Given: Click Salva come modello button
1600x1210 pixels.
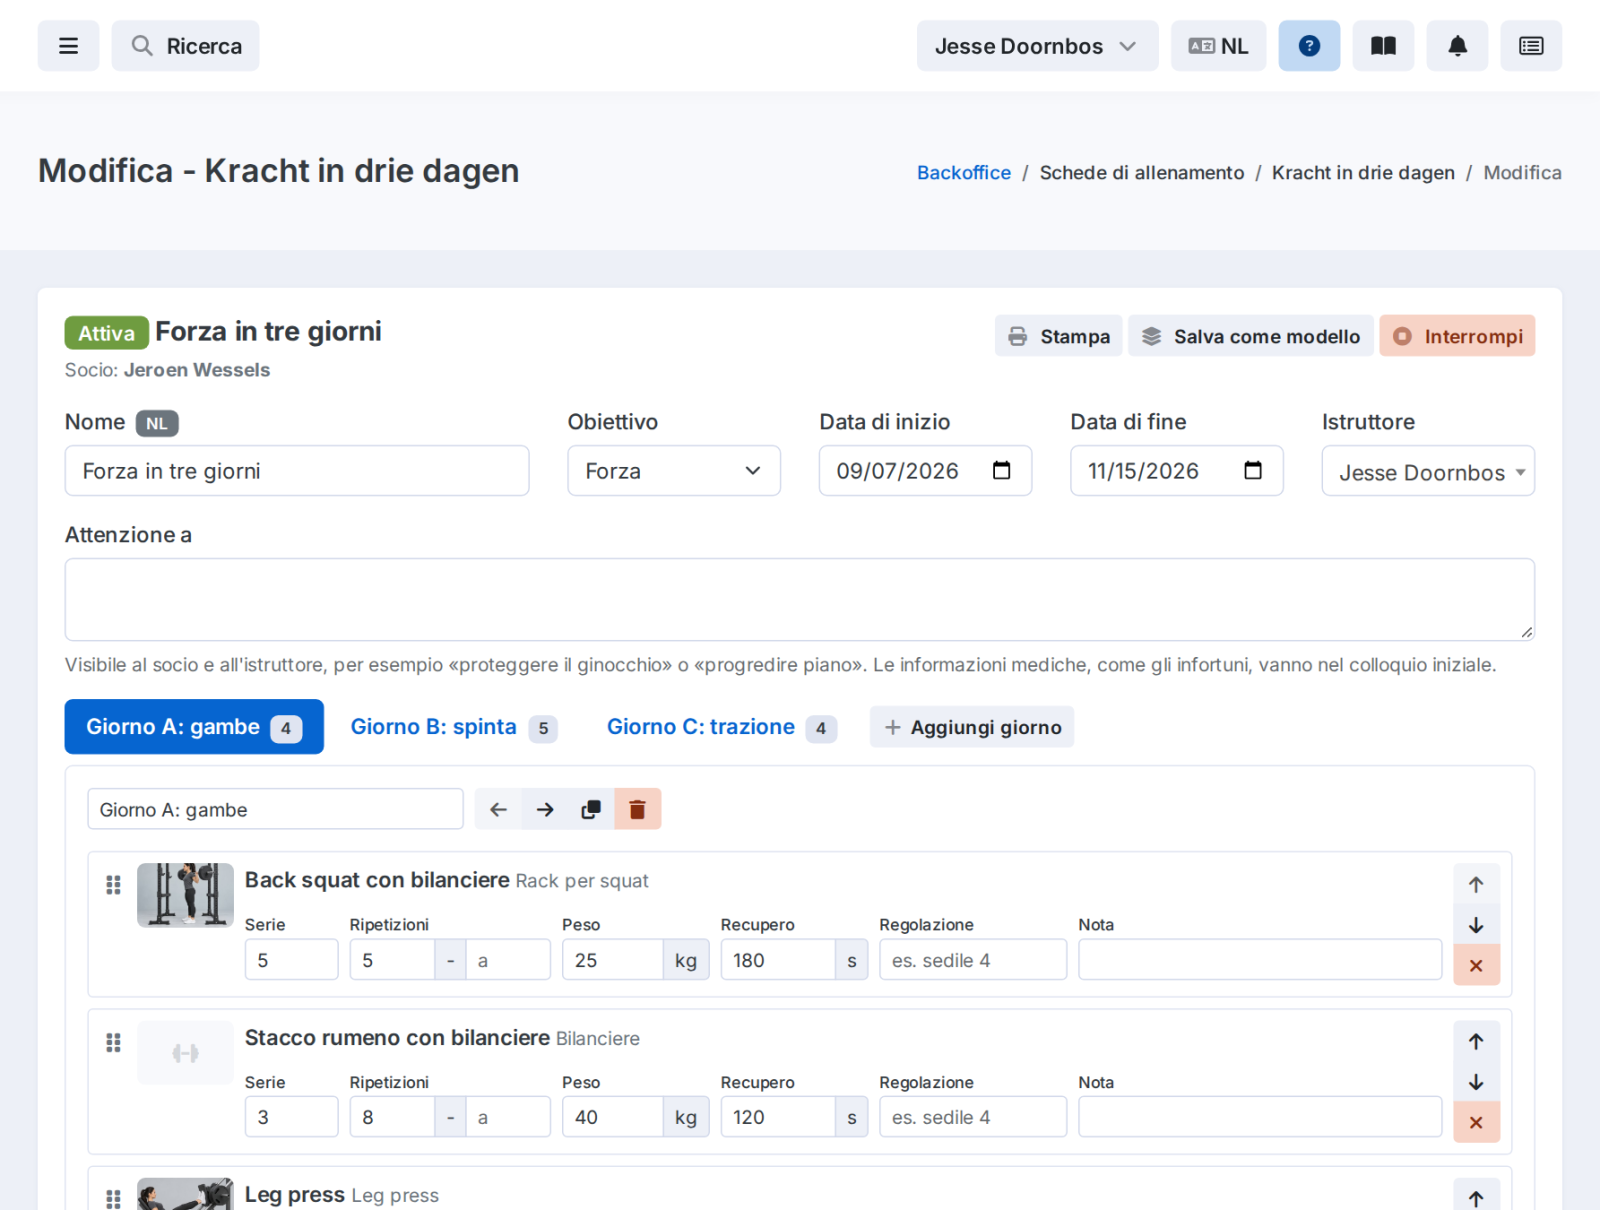Looking at the screenshot, I should pyautogui.click(x=1251, y=336).
